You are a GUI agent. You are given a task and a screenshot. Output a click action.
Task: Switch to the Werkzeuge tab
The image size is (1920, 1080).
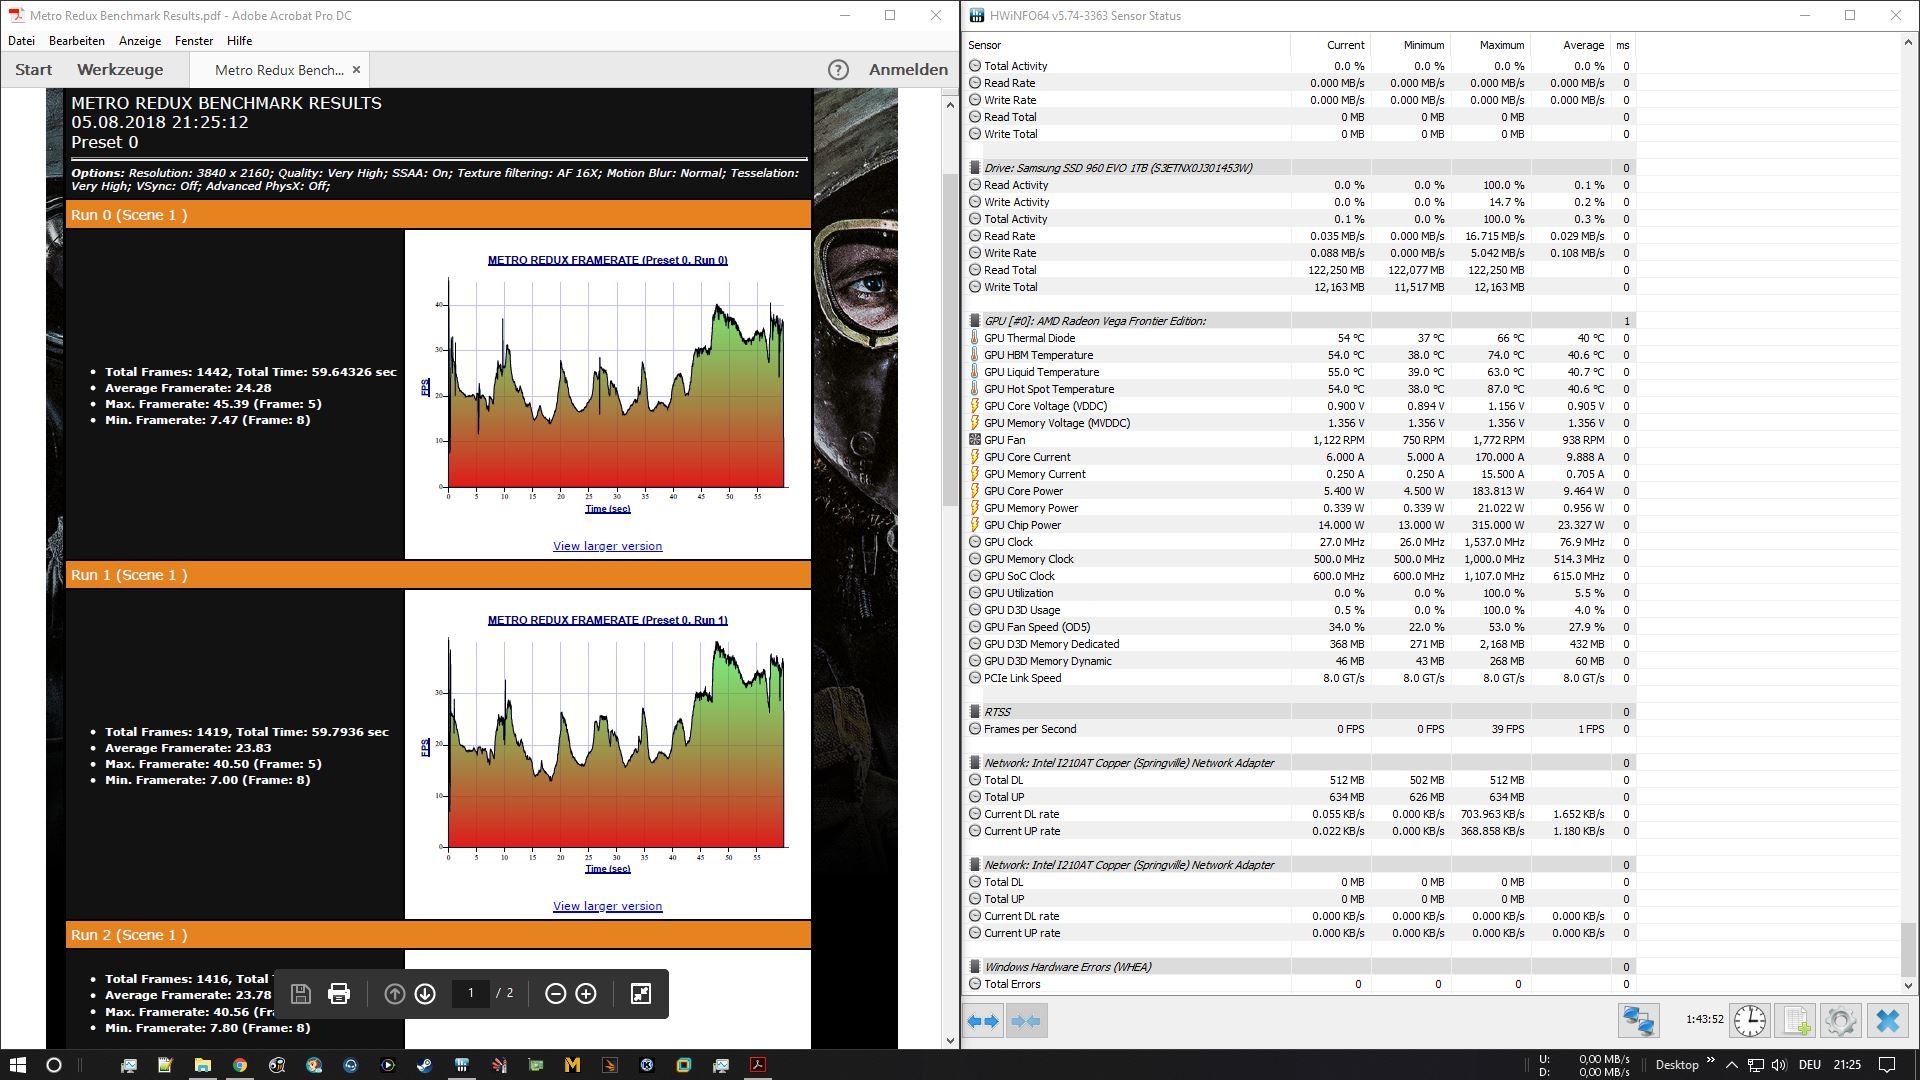(x=120, y=70)
